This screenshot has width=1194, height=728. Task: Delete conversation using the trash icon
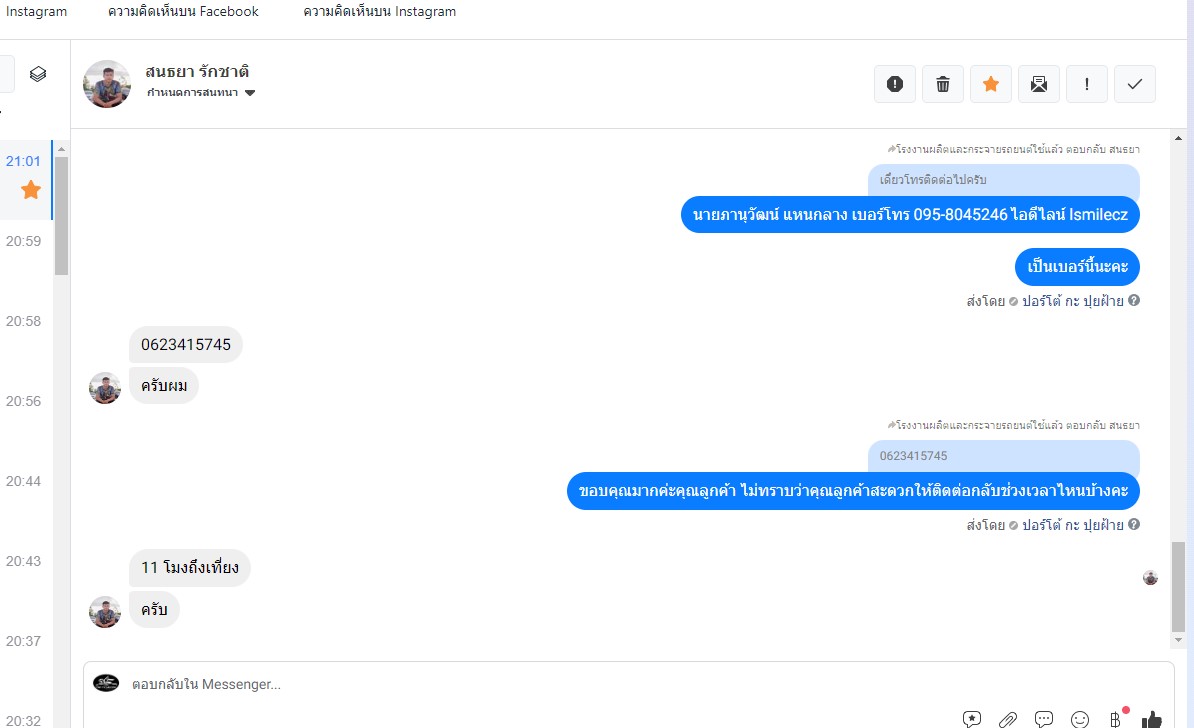943,84
